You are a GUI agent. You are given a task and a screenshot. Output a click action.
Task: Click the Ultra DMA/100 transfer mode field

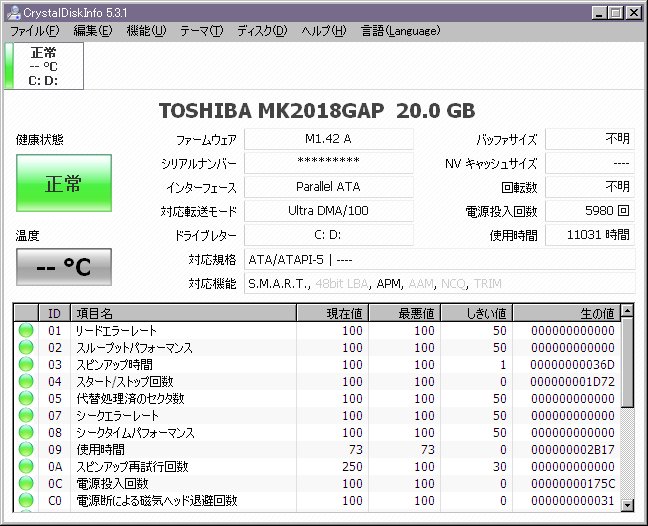pos(329,211)
